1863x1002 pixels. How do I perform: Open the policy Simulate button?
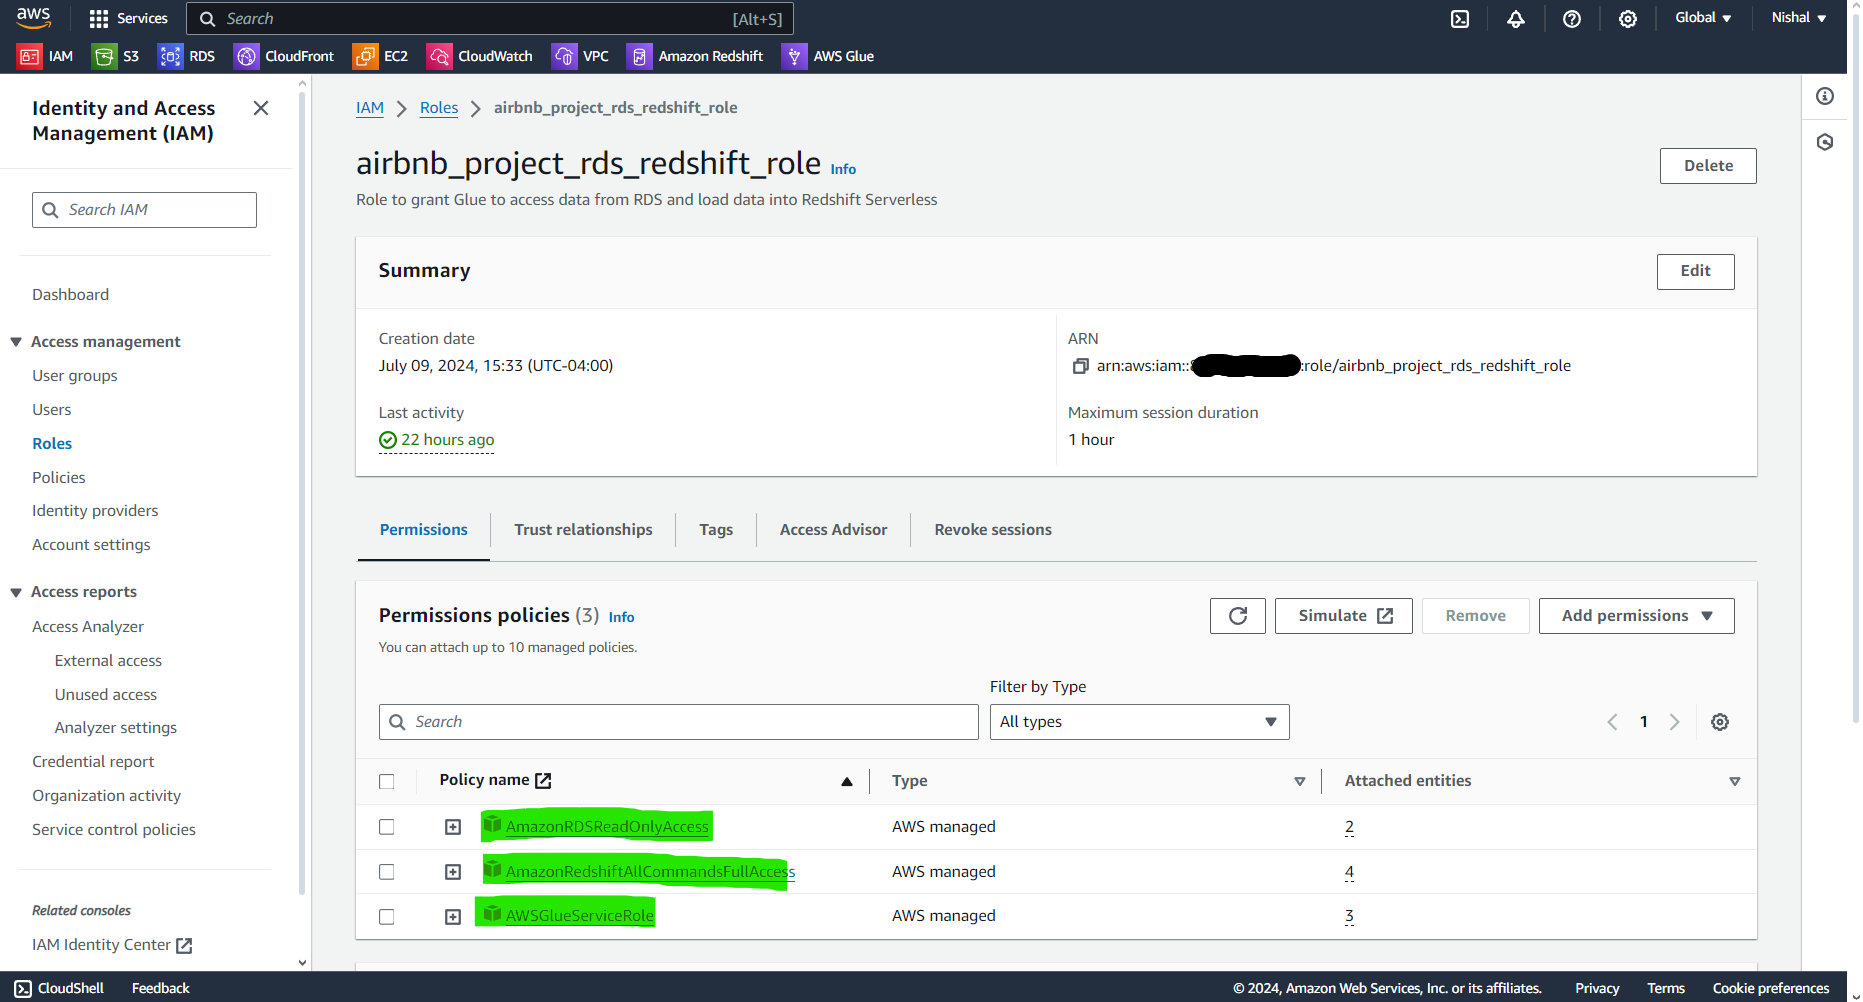click(x=1343, y=616)
